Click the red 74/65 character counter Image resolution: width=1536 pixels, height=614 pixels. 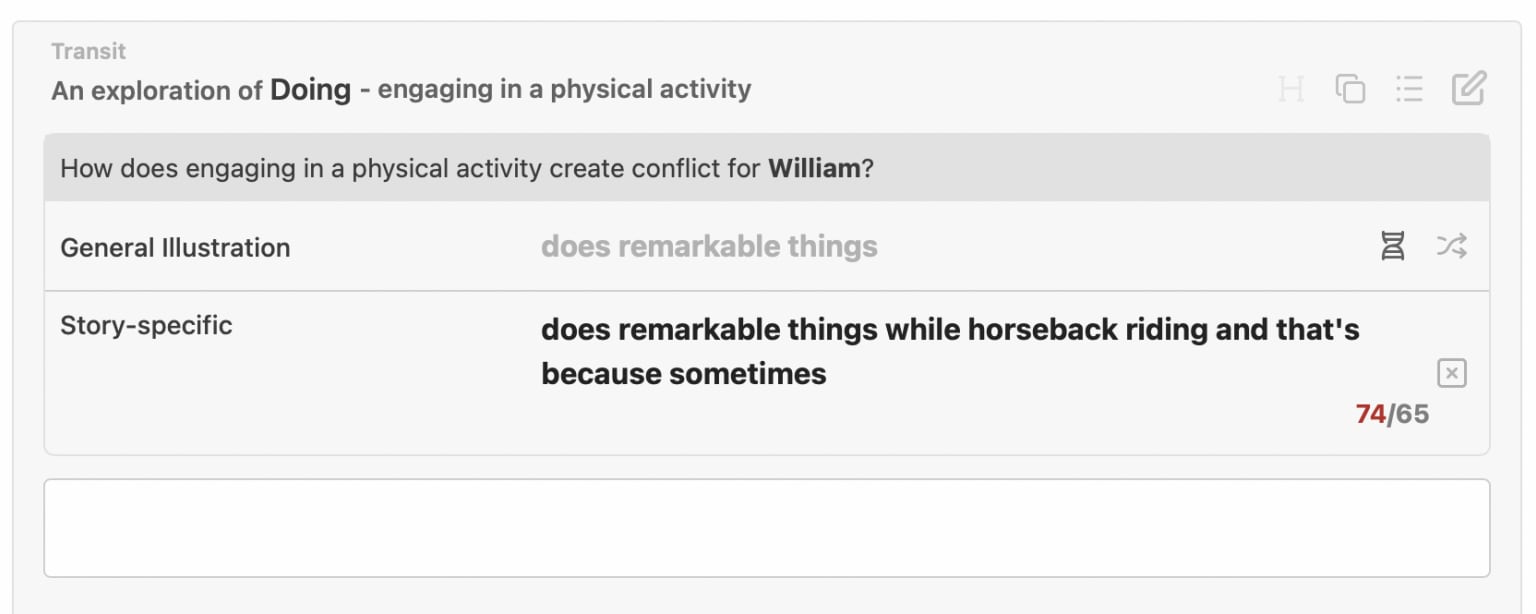pos(1392,414)
